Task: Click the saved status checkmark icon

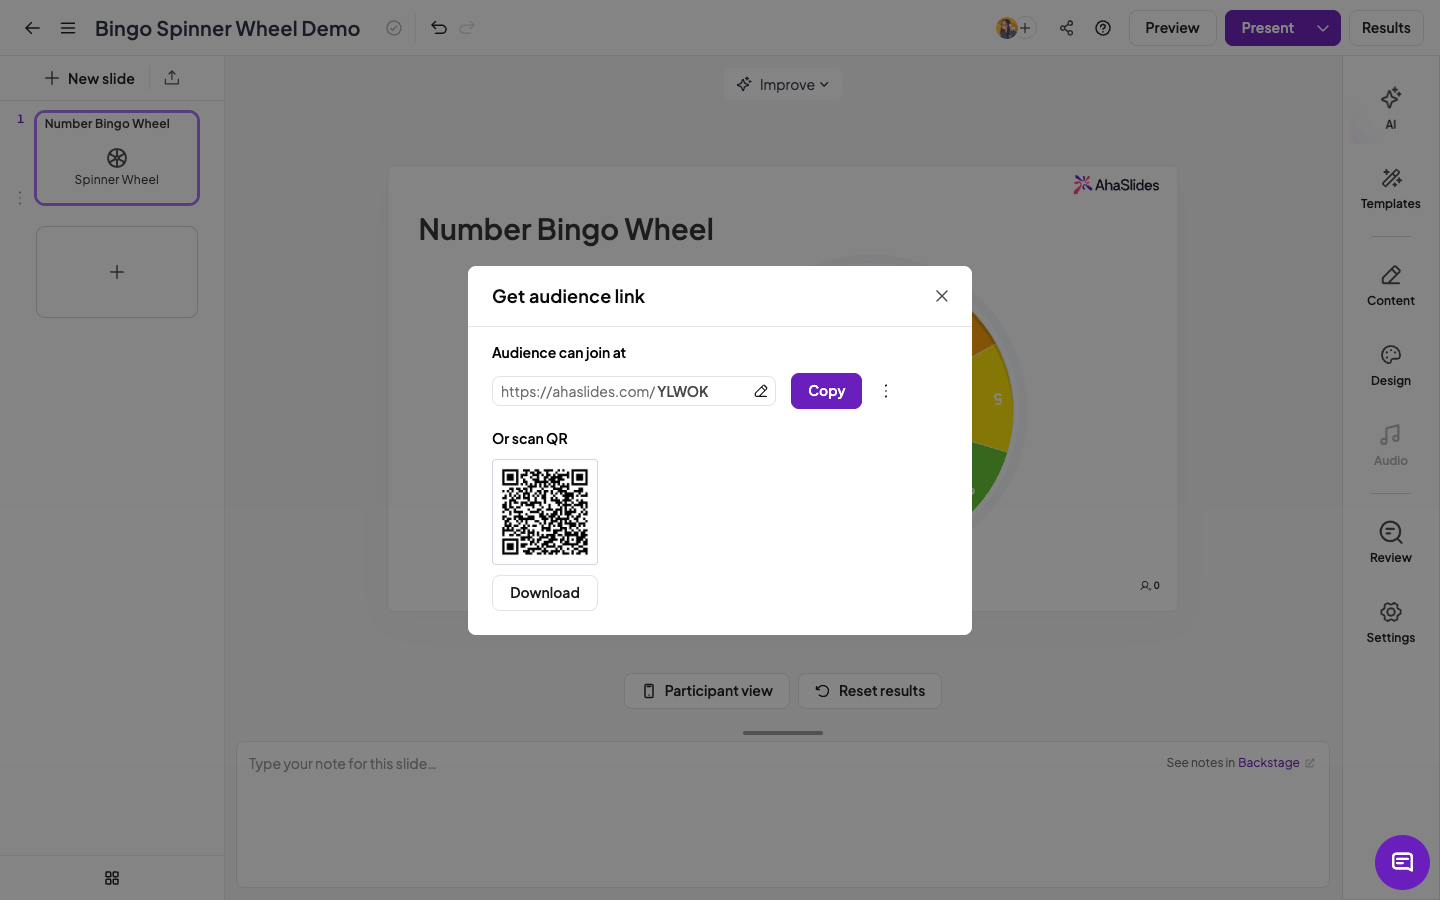Action: pos(394,28)
